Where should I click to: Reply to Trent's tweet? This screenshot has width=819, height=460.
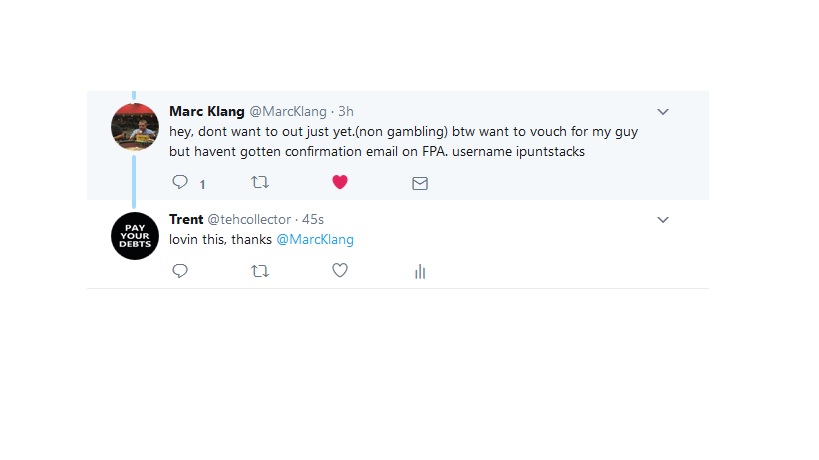pyautogui.click(x=180, y=271)
